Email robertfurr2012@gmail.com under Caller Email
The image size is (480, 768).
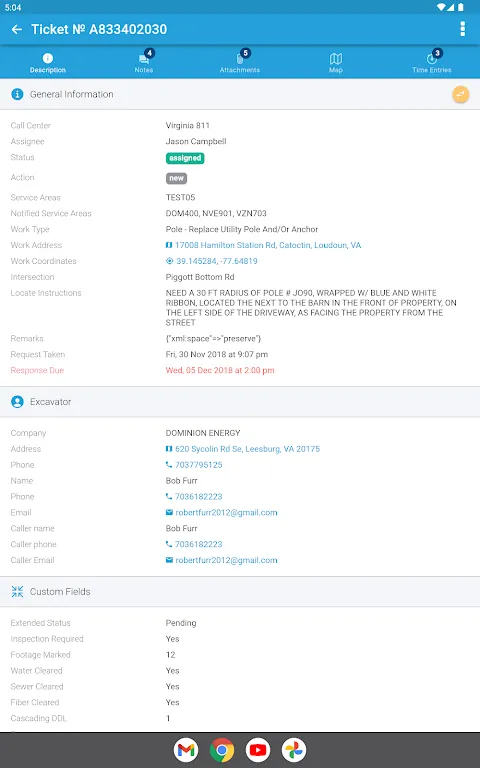[x=221, y=560]
